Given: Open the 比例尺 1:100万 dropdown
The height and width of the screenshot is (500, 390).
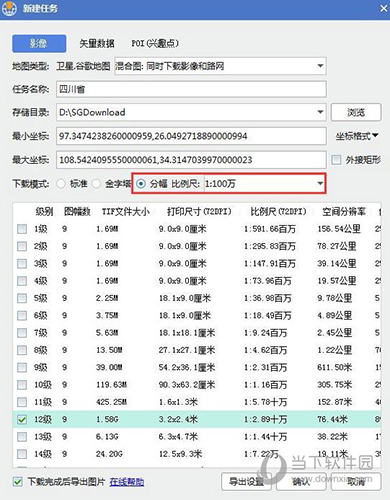Looking at the screenshot, I should pos(264,184).
